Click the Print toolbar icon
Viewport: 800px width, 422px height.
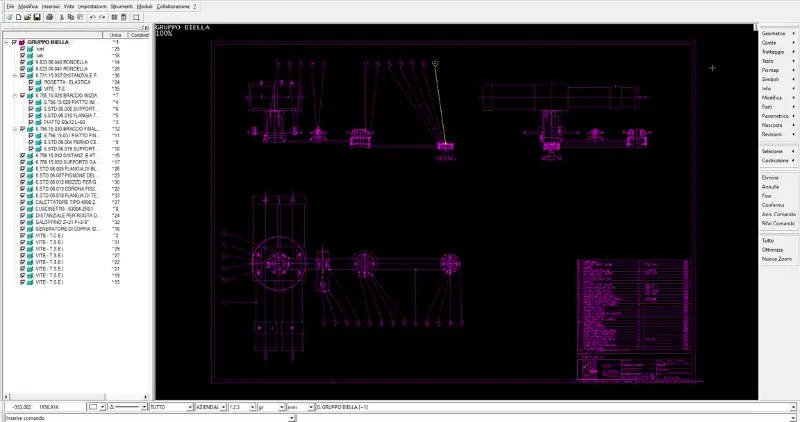coord(50,17)
